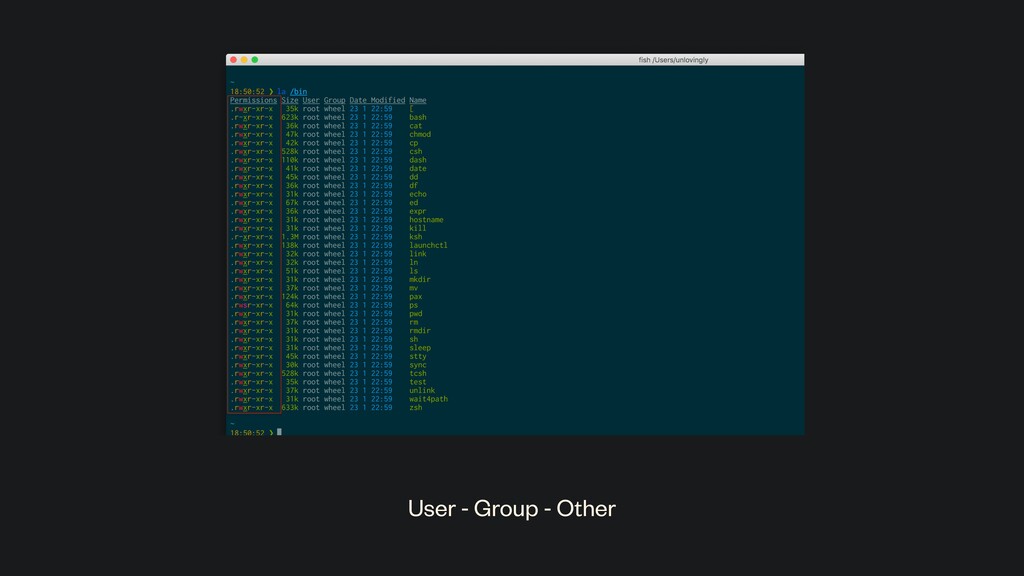
Task: Click the 1.3M size of ksh
Action: click(289, 237)
